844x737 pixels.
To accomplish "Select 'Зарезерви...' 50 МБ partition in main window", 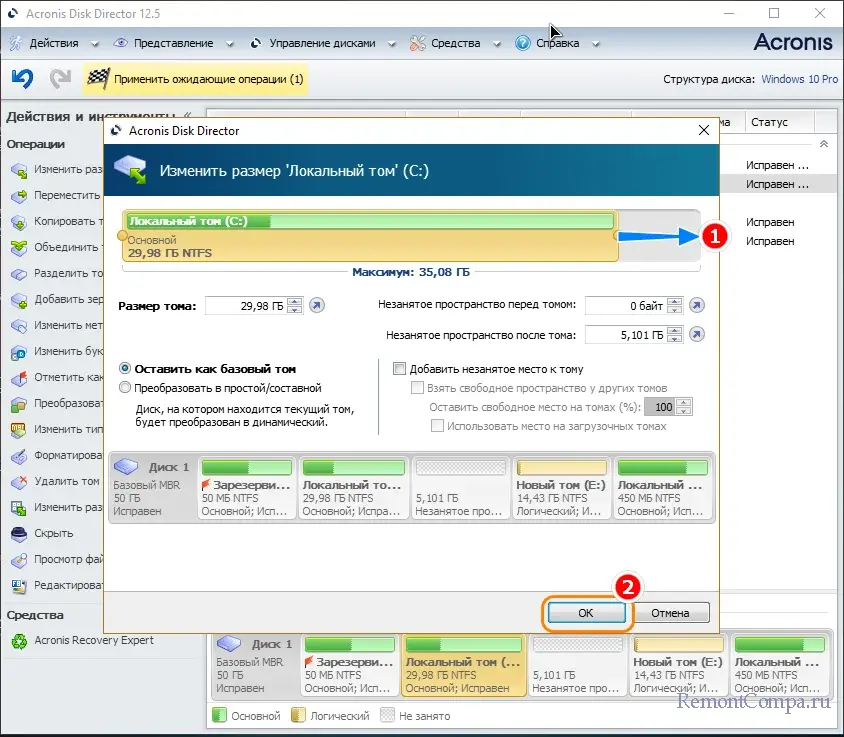I will click(x=349, y=665).
